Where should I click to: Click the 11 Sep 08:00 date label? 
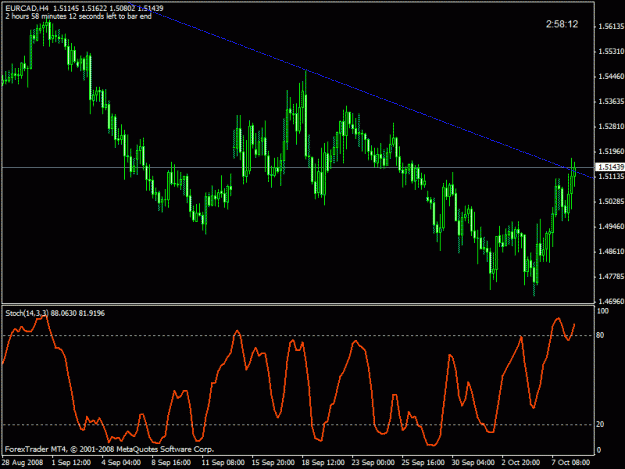(223, 463)
